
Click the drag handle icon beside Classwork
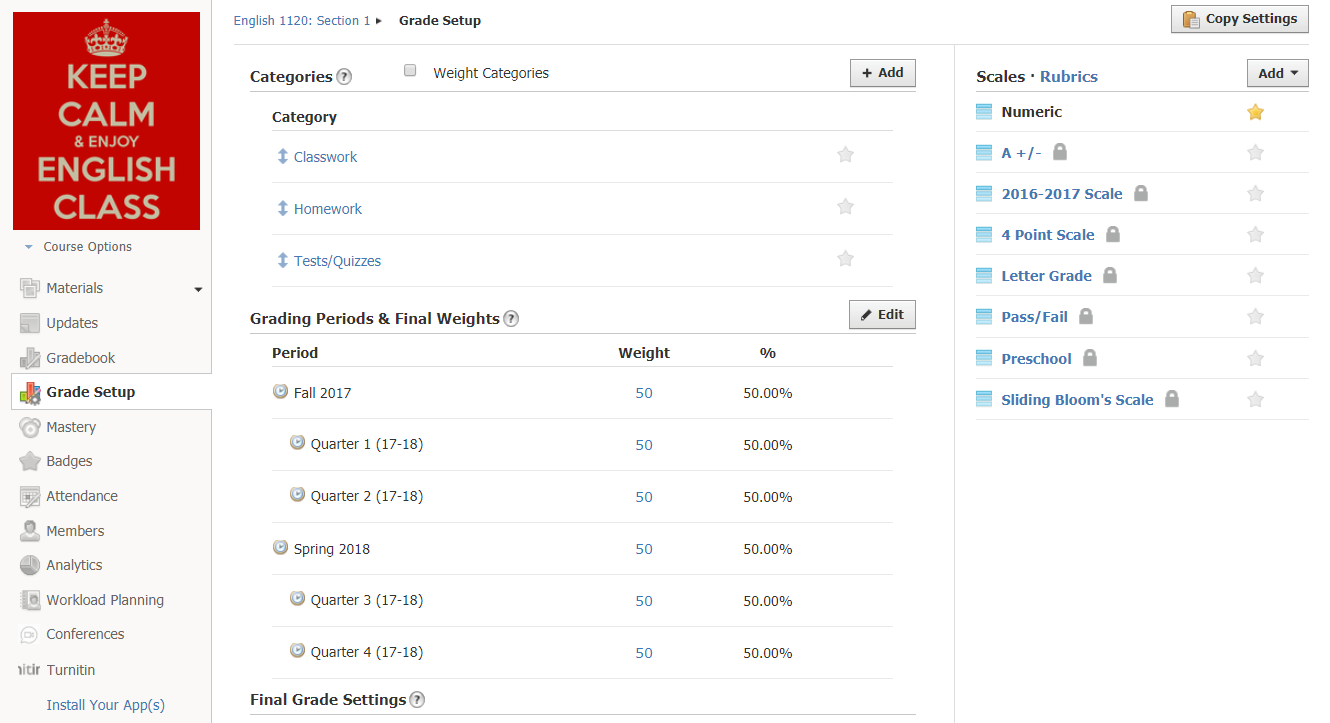tap(282, 157)
